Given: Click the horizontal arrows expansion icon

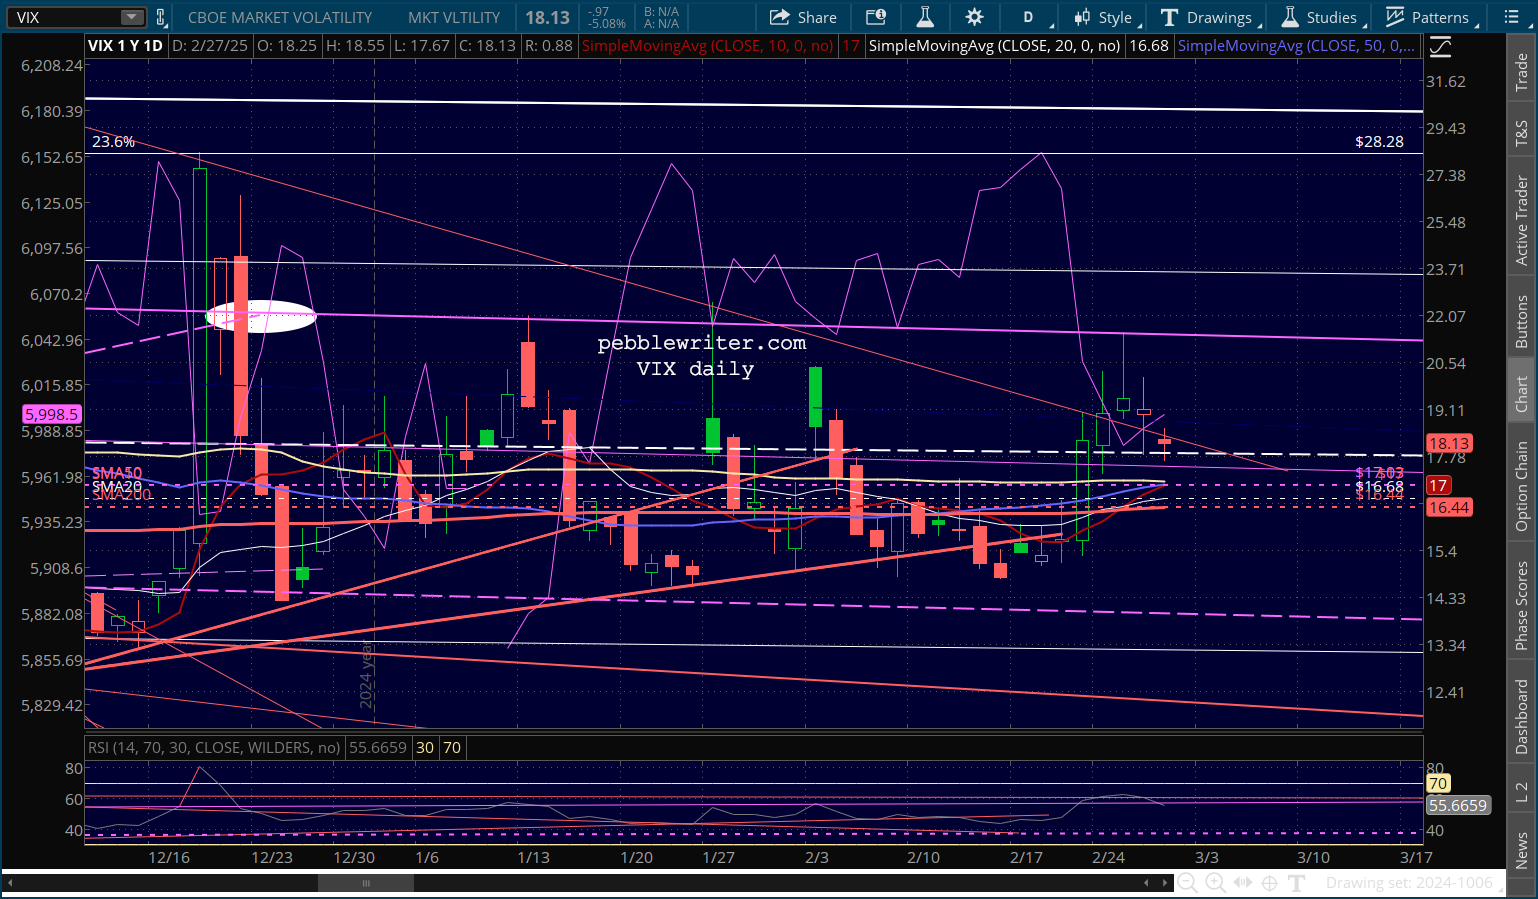Looking at the screenshot, I should click(x=1242, y=882).
